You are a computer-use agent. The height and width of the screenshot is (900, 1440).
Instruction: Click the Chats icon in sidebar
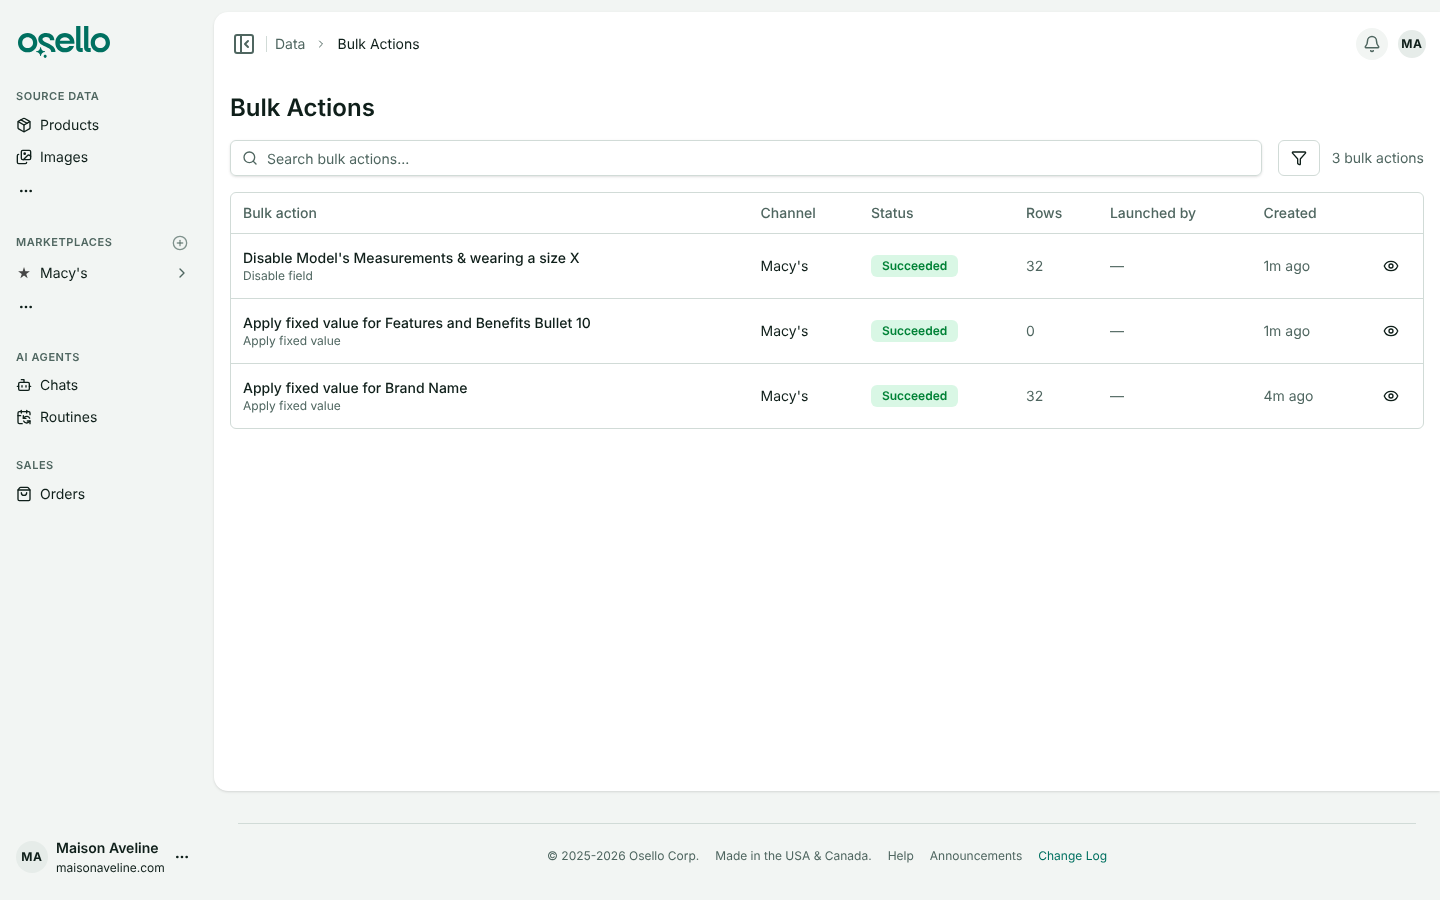click(24, 385)
